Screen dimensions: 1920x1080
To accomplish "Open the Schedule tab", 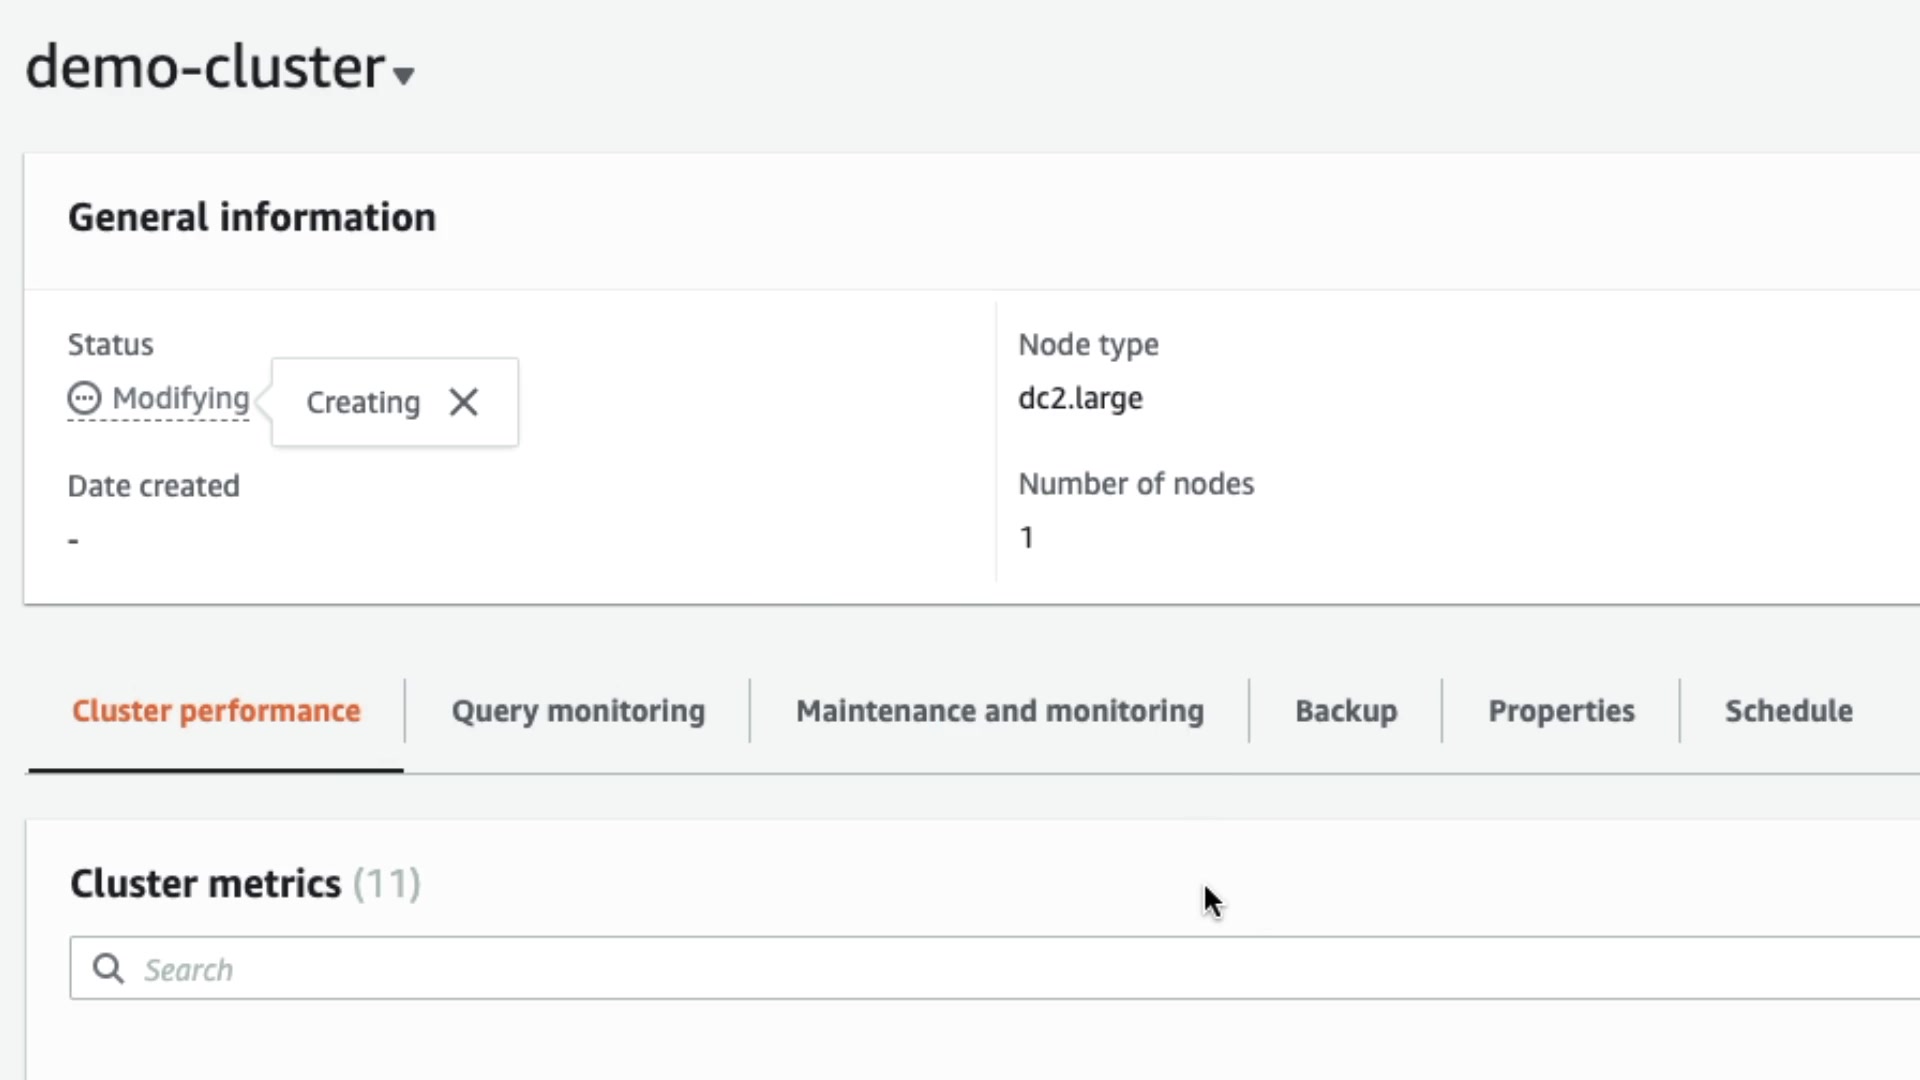I will pyautogui.click(x=1788, y=711).
